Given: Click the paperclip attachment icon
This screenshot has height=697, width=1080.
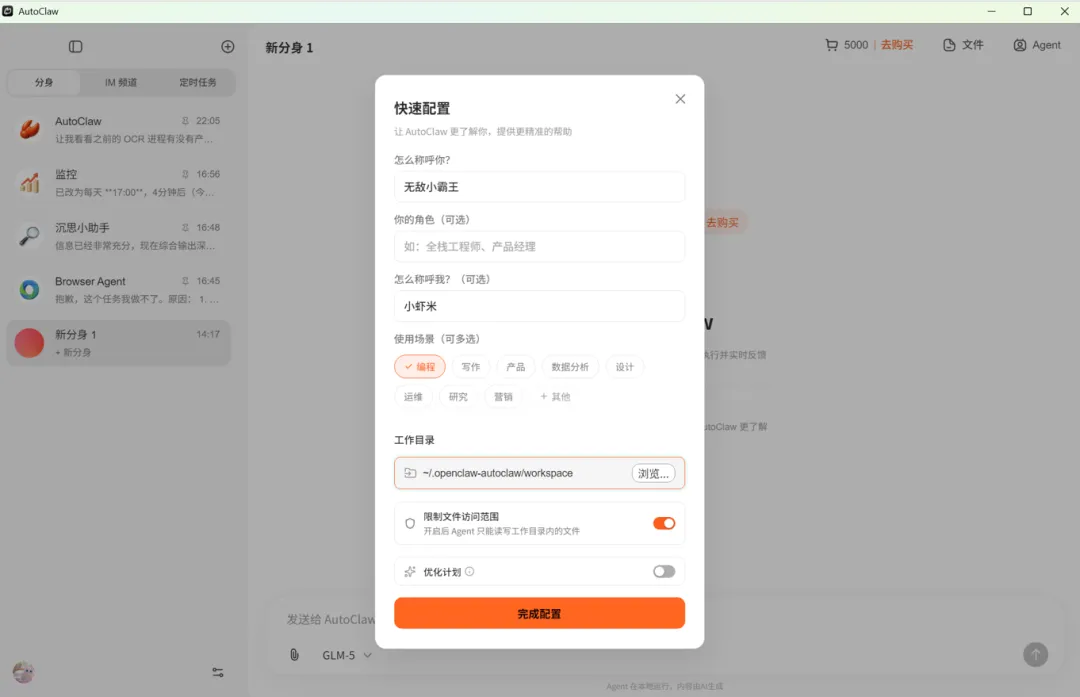Looking at the screenshot, I should tap(294, 655).
